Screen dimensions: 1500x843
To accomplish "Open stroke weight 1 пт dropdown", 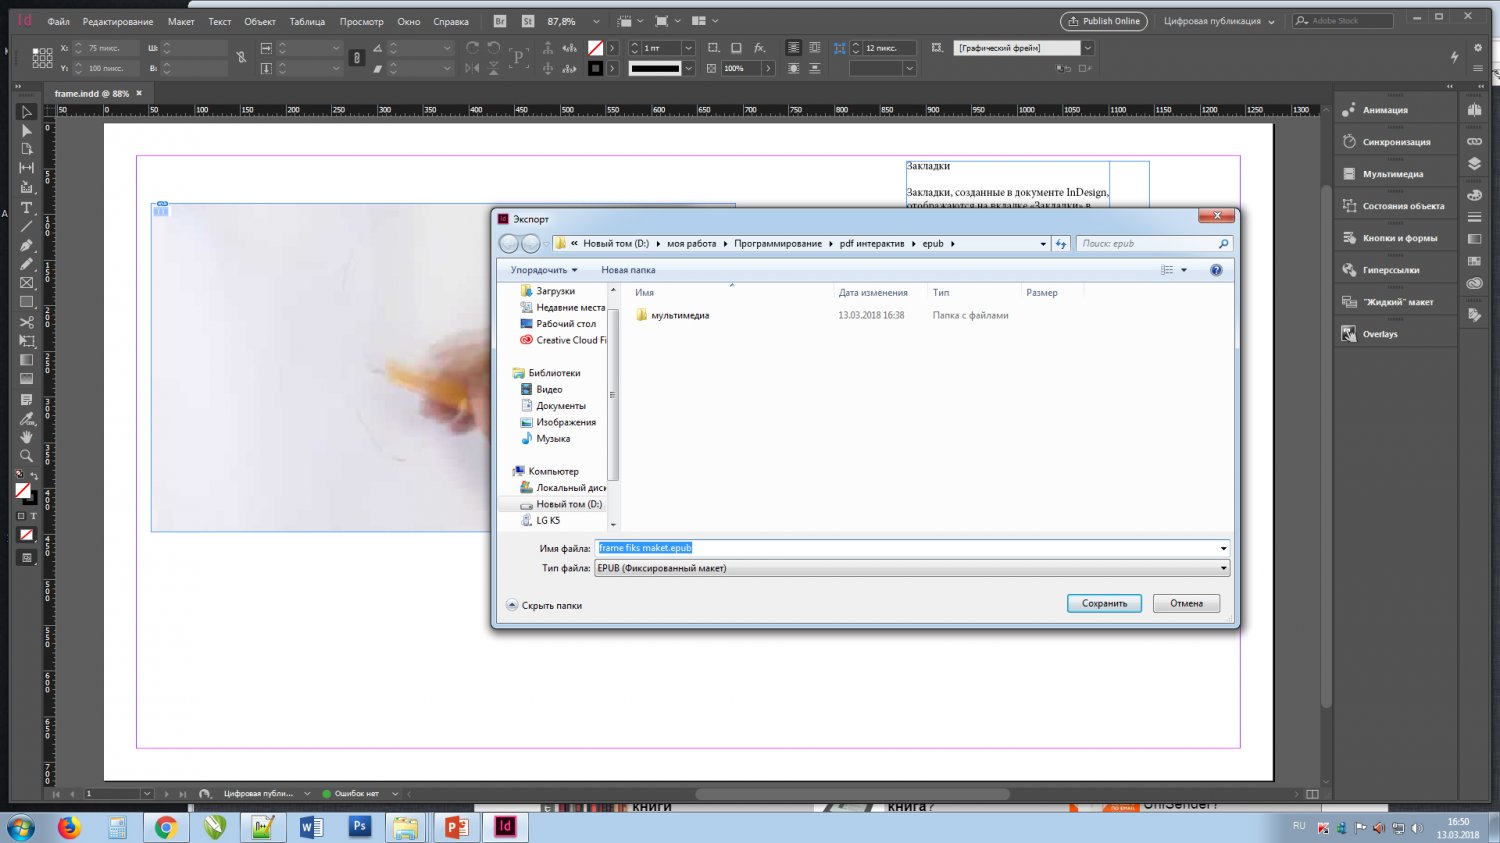I will (x=688, y=48).
